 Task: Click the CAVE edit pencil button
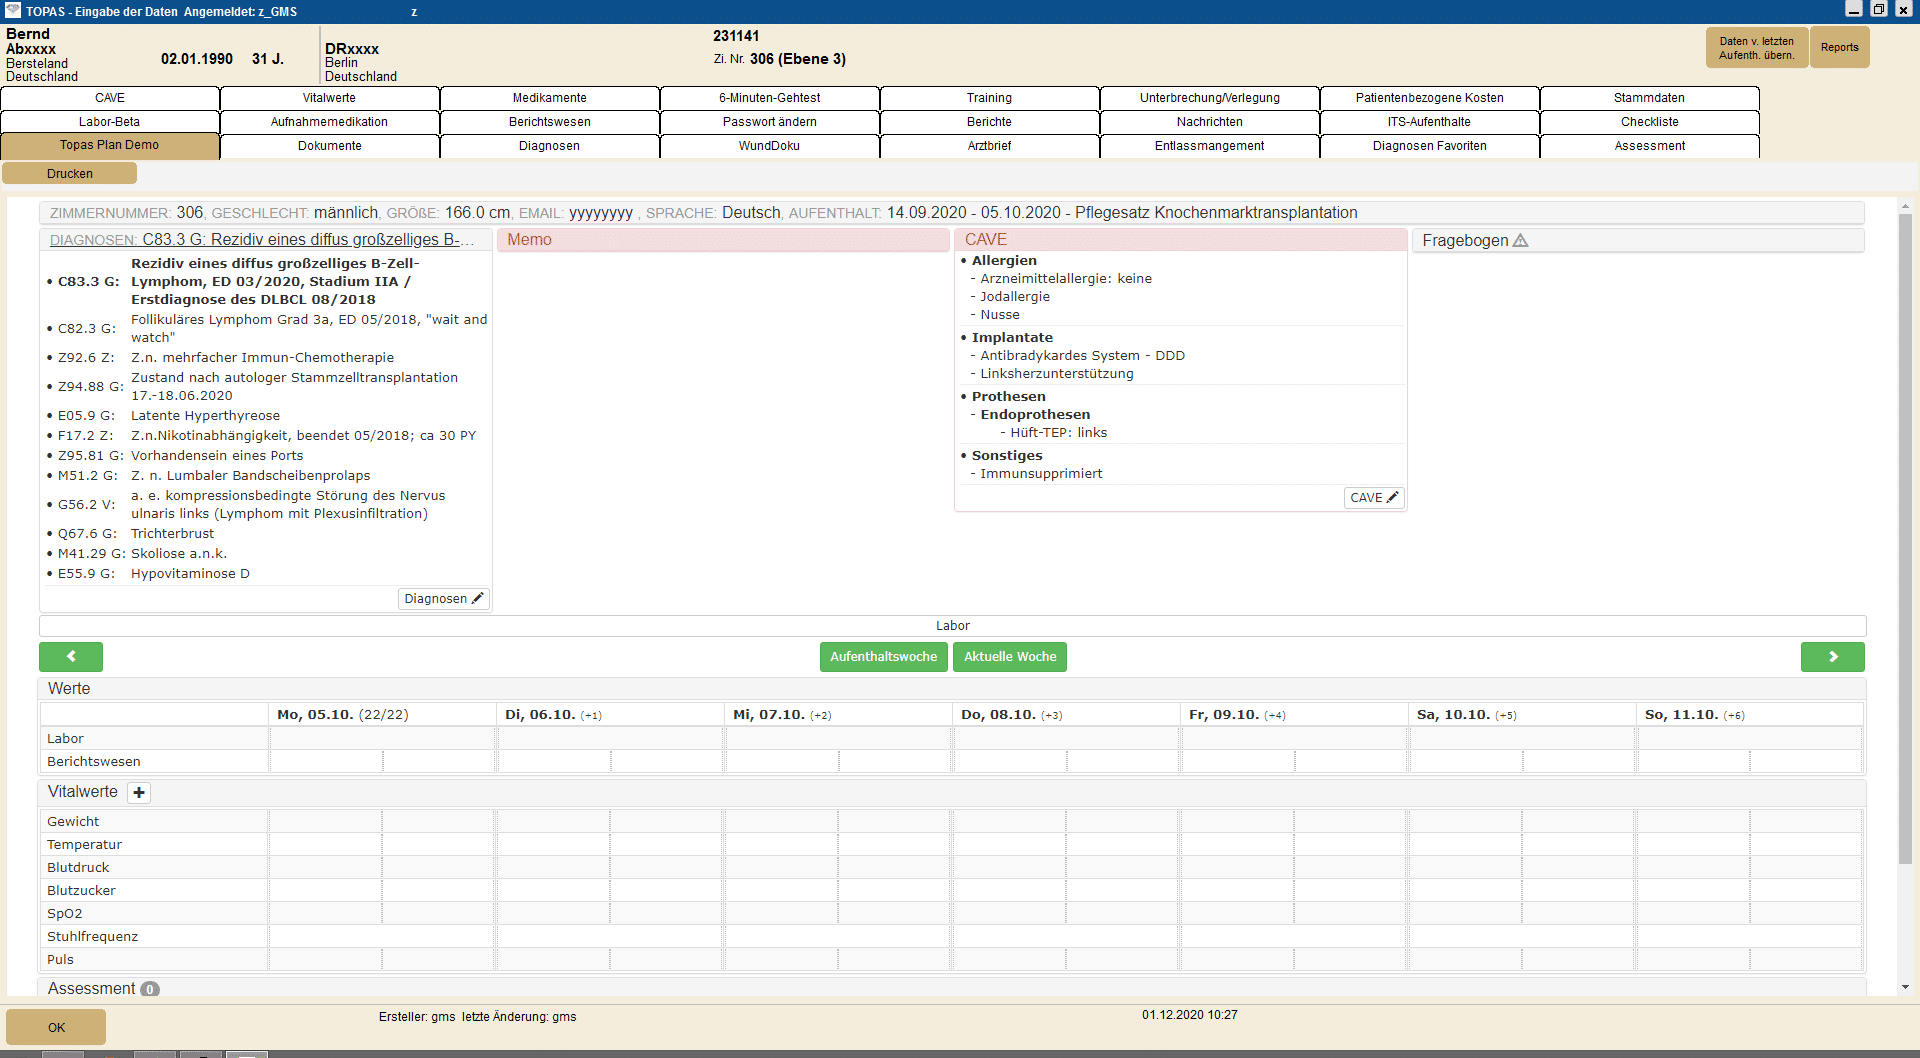click(x=1374, y=498)
